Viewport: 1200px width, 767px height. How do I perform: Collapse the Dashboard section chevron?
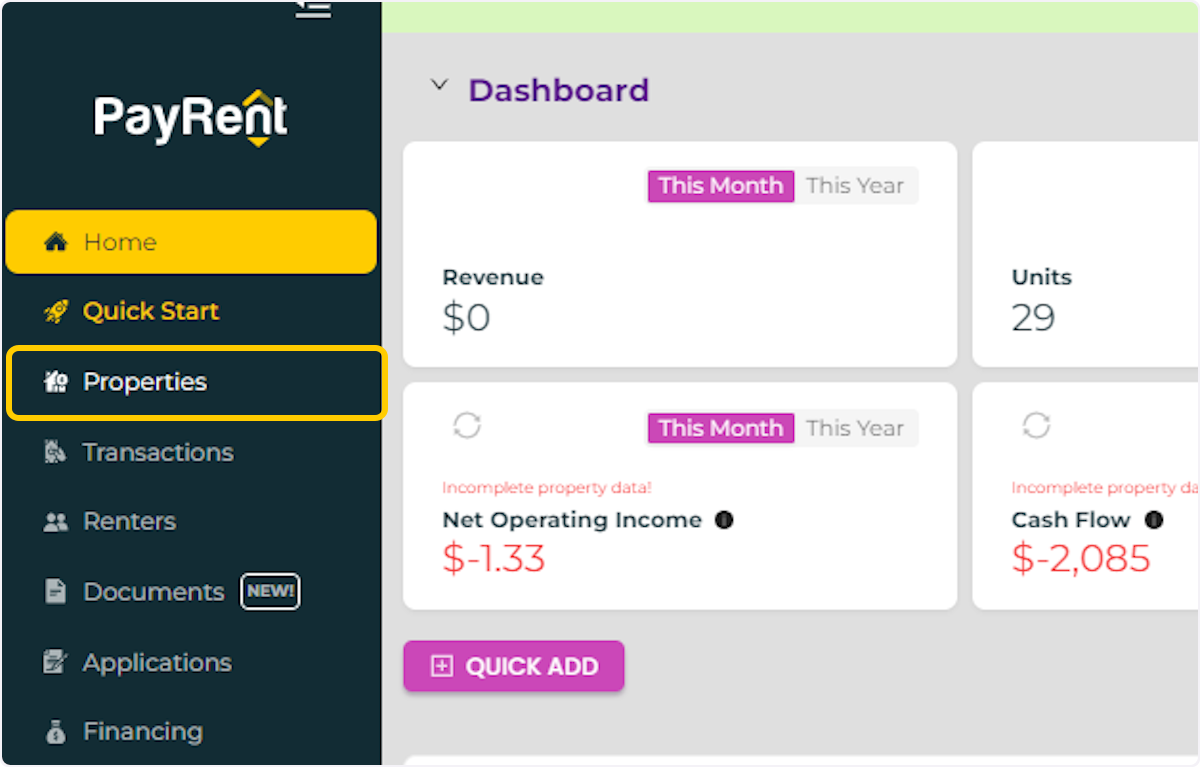tap(438, 86)
